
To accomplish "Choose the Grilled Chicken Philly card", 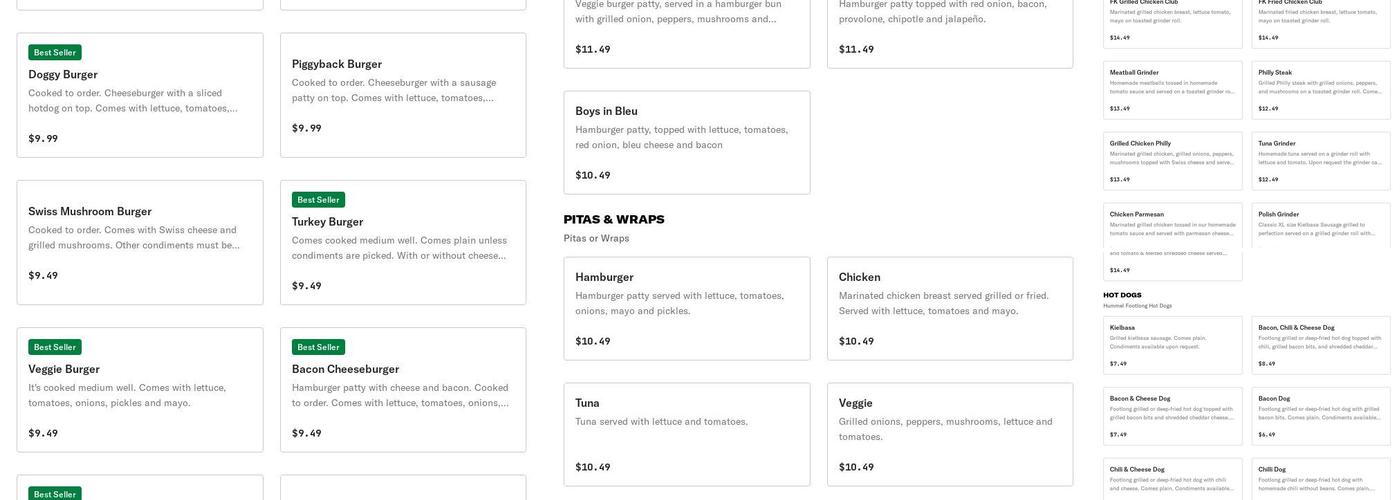I will (x=1173, y=161).
